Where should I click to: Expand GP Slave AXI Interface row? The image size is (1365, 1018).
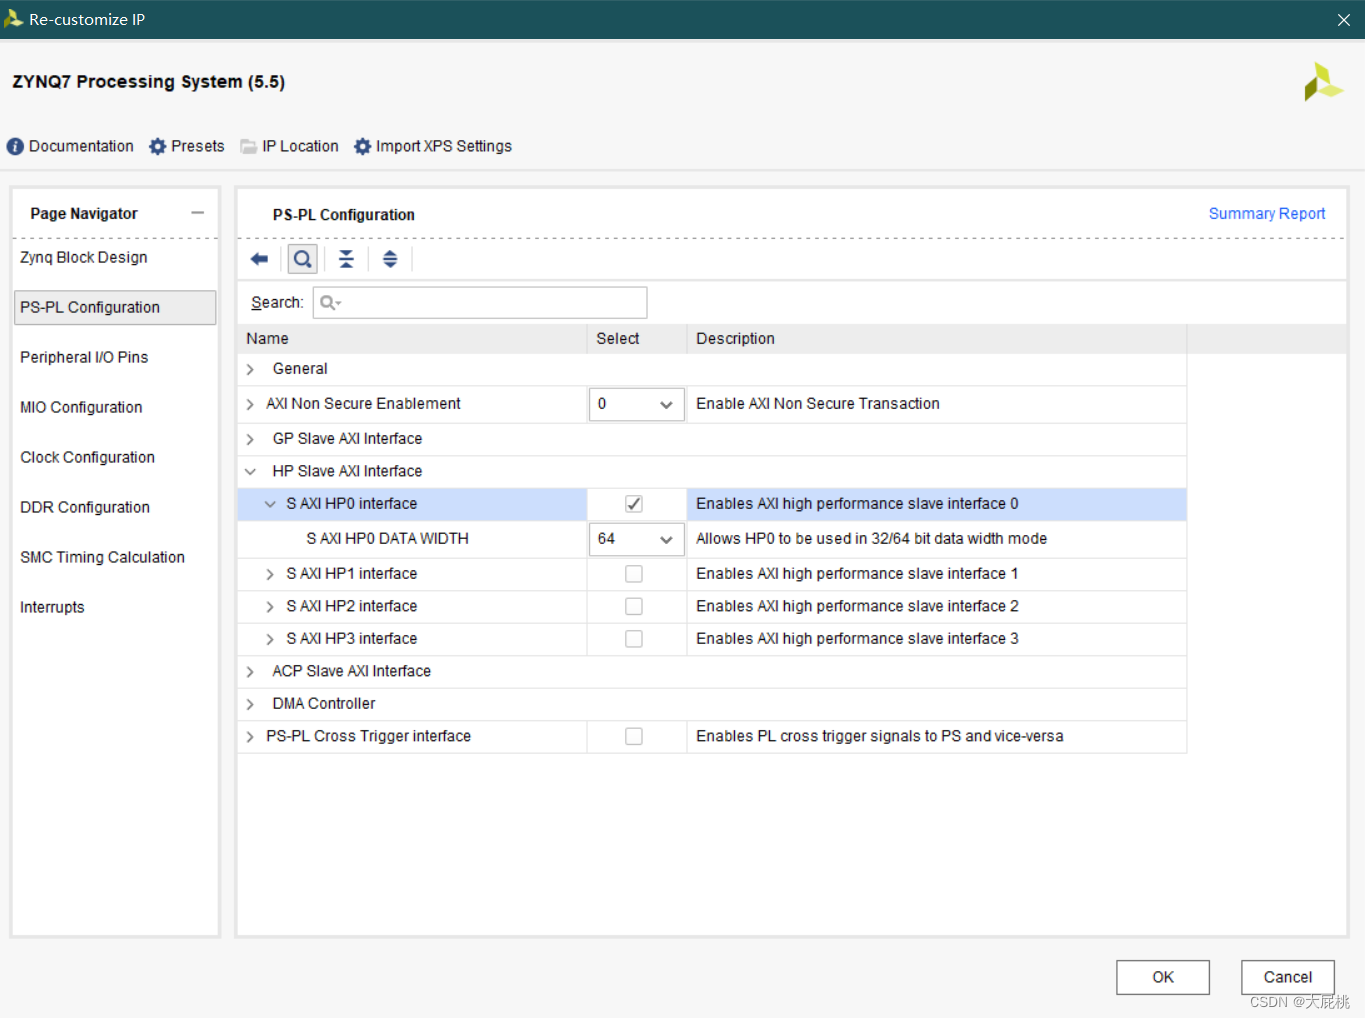[x=250, y=439]
